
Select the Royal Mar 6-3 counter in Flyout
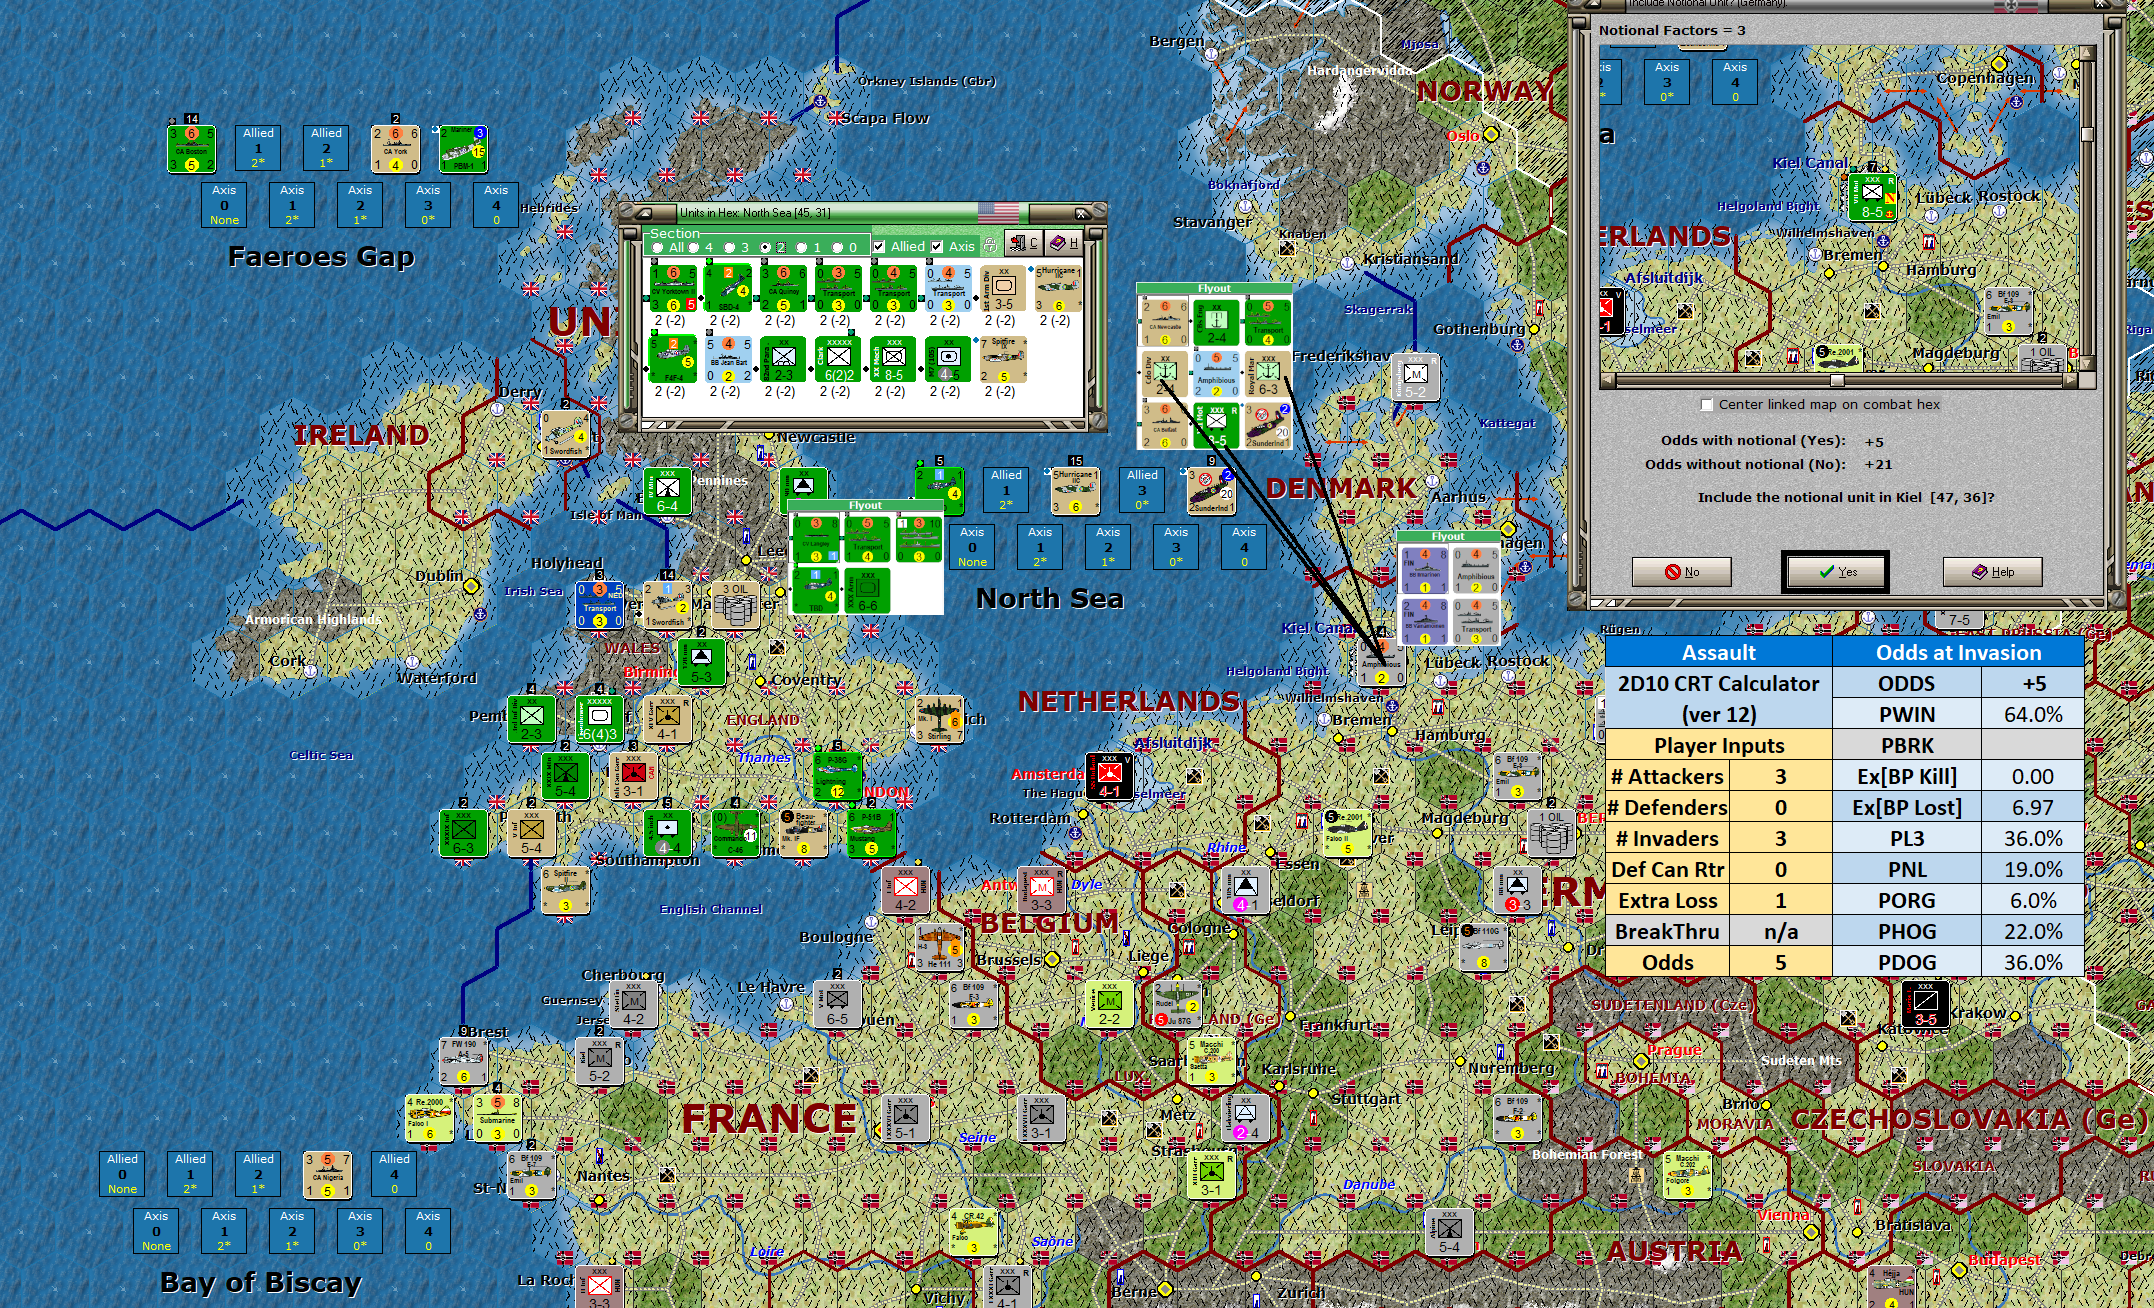pyautogui.click(x=1268, y=374)
